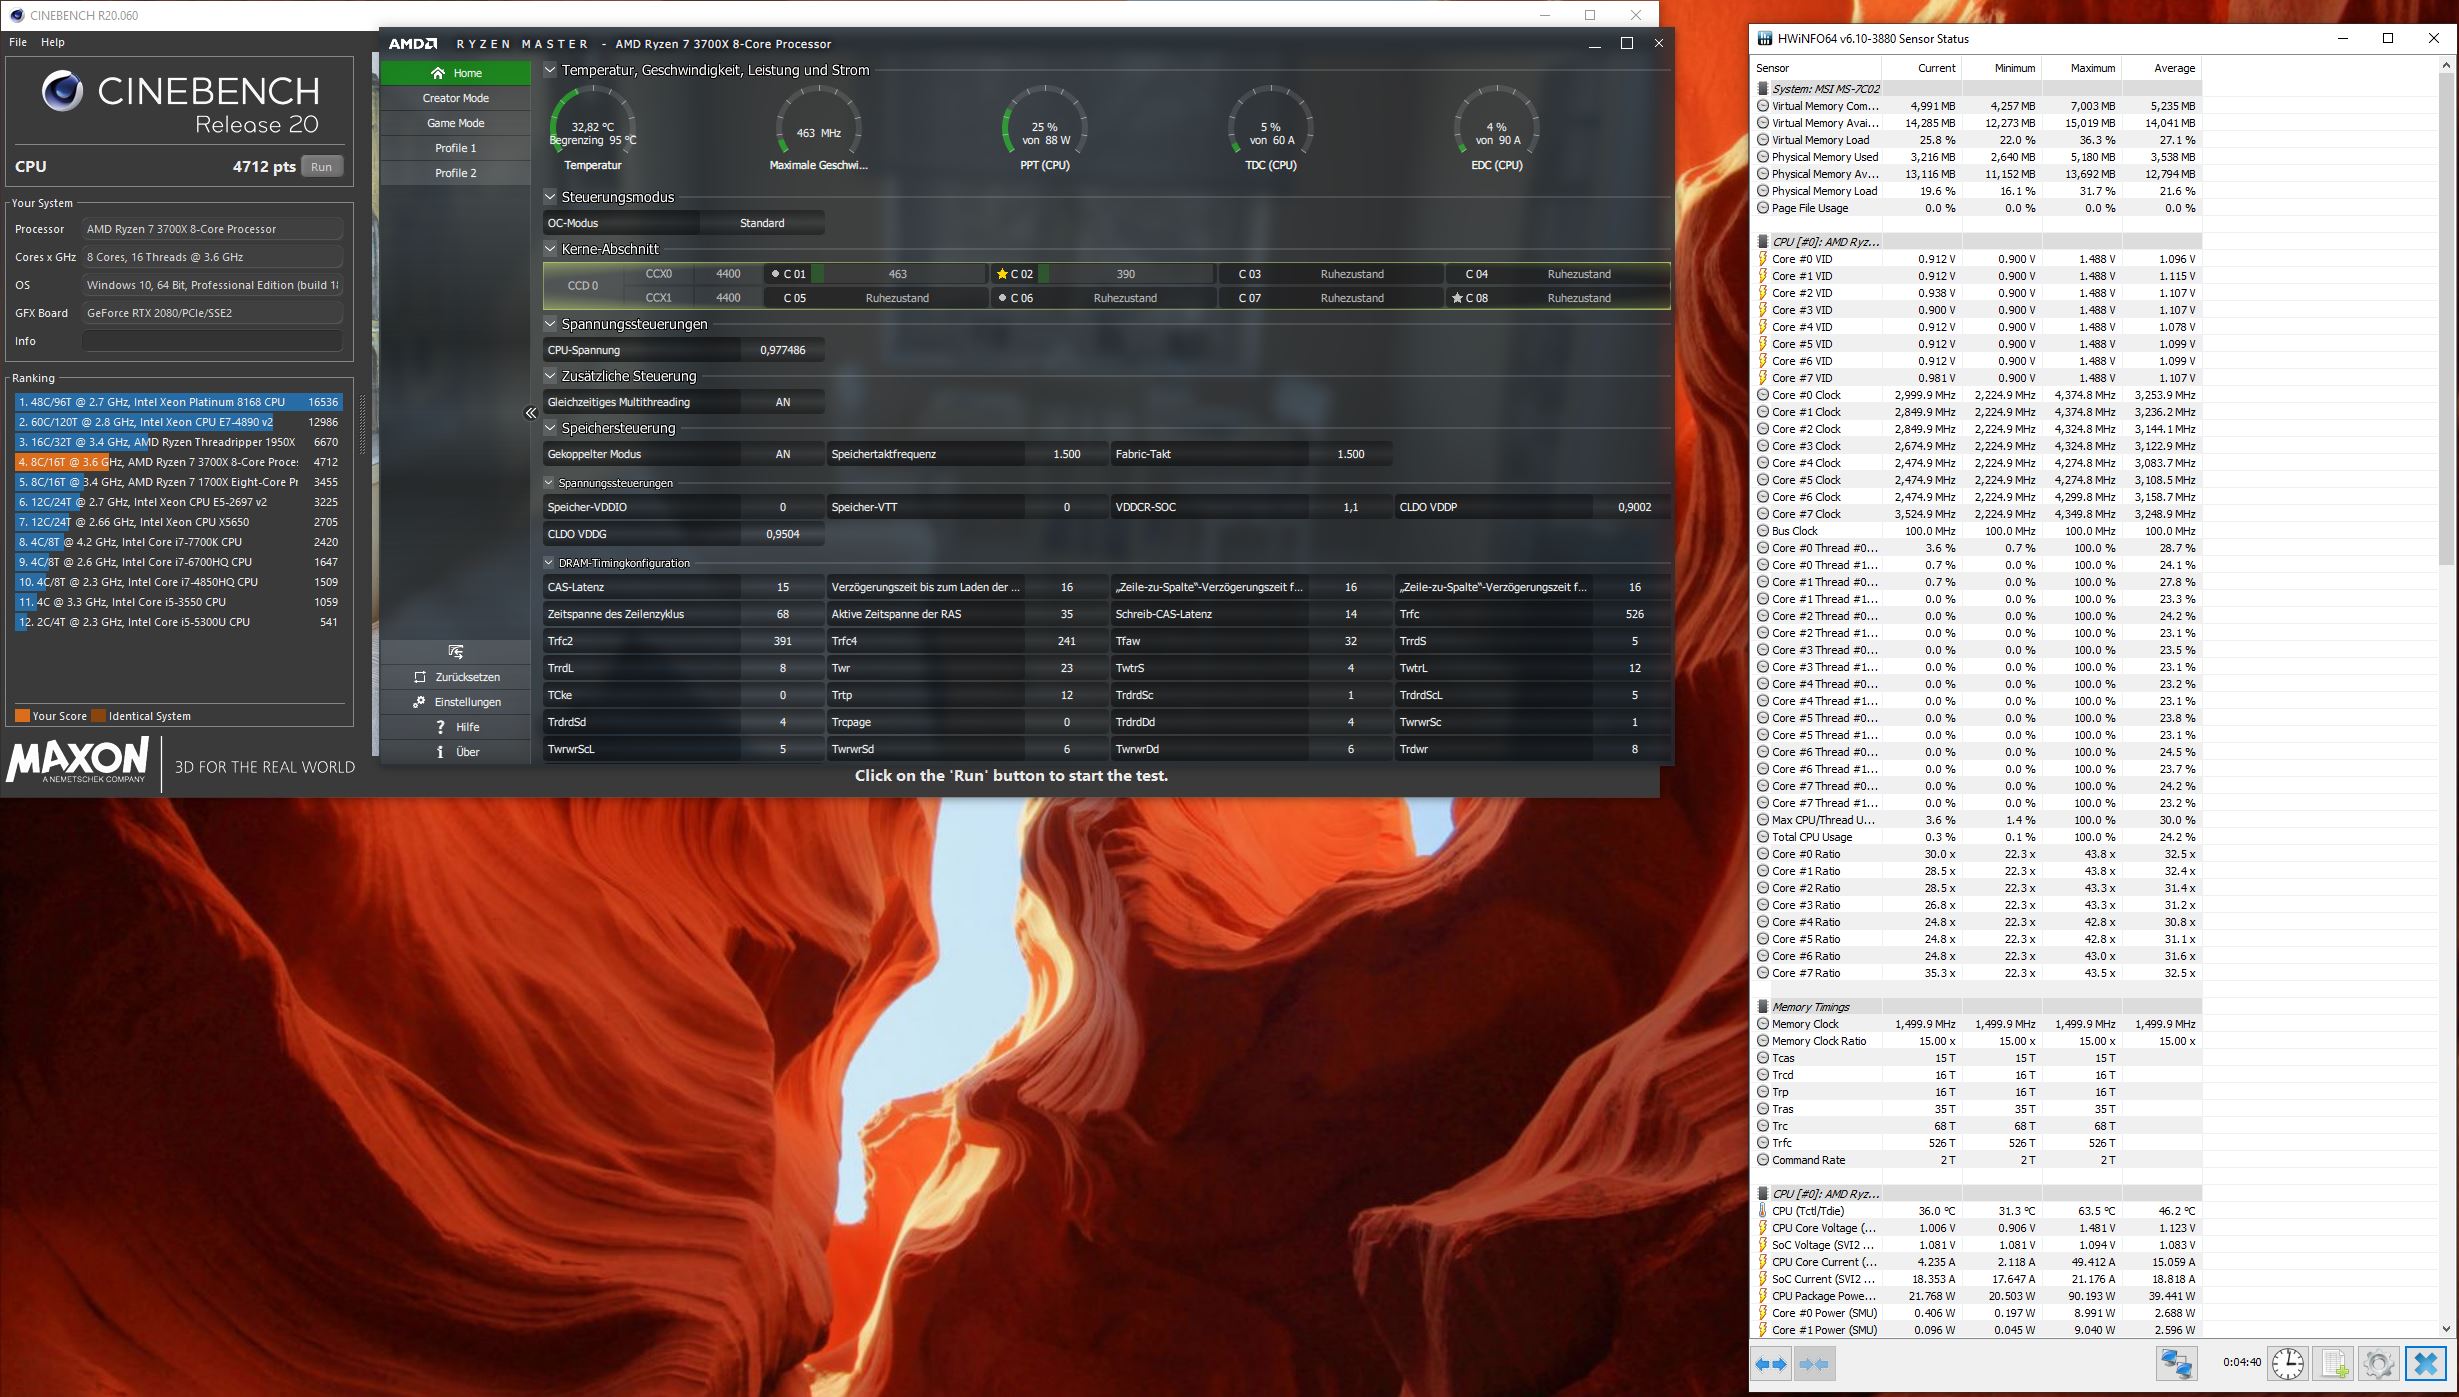Open the Cinebench File menu
The height and width of the screenshot is (1397, 2459).
[18, 42]
